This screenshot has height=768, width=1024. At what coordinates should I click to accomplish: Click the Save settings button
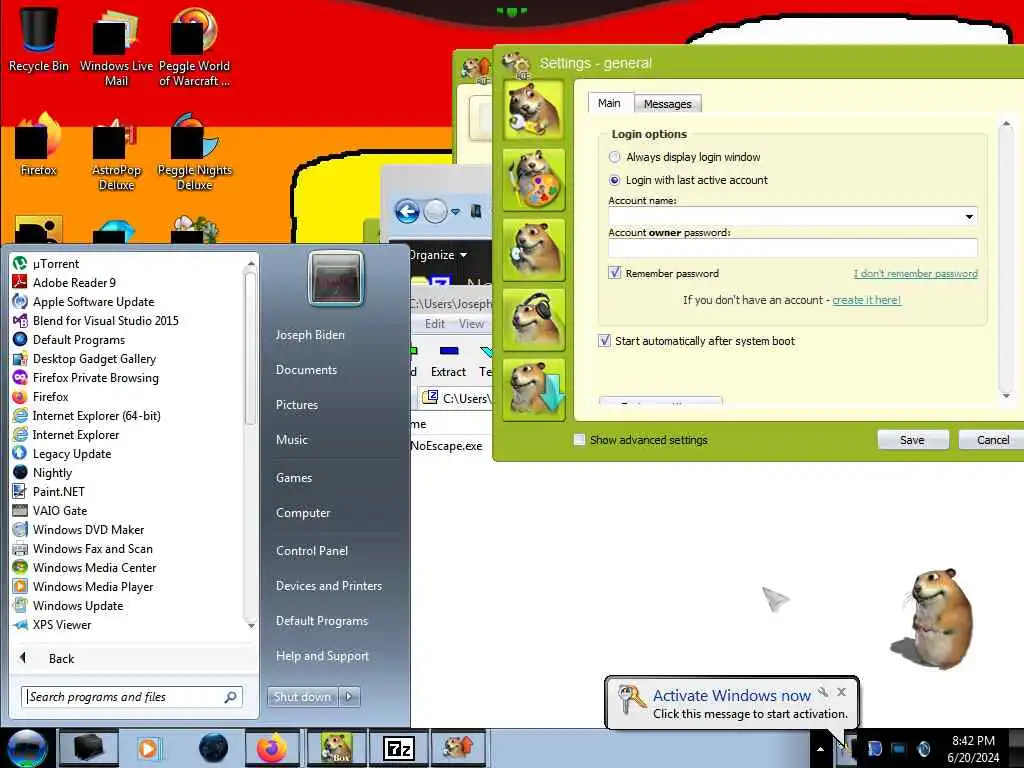(912, 440)
